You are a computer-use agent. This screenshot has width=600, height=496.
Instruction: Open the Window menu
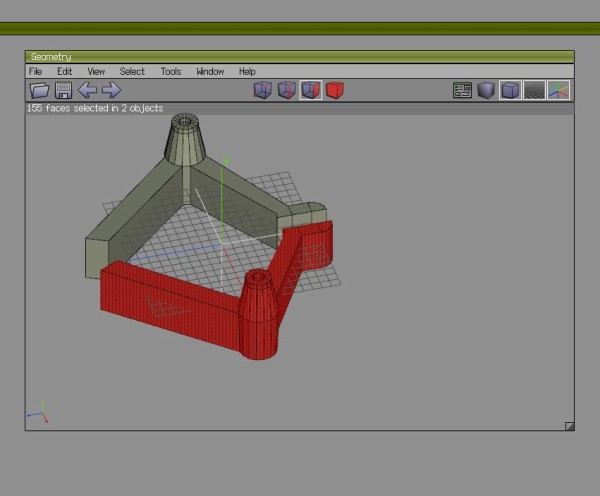pos(210,72)
